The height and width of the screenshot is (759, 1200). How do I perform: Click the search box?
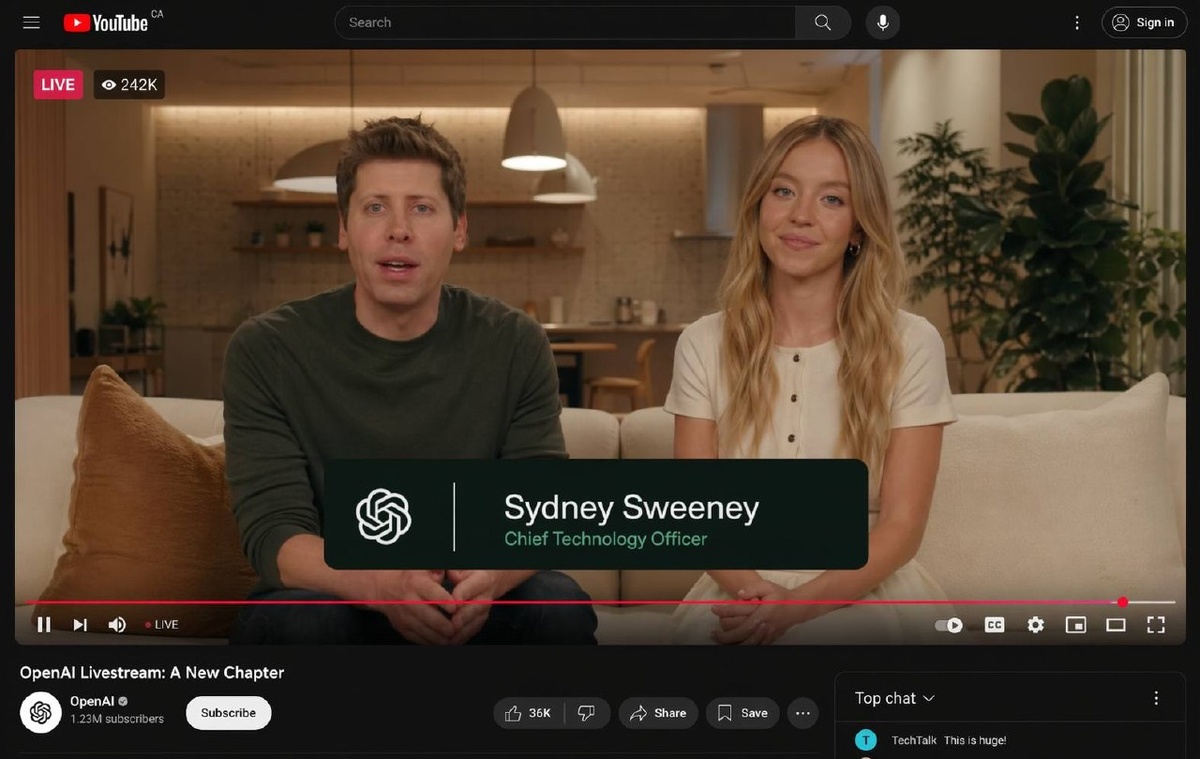(565, 22)
